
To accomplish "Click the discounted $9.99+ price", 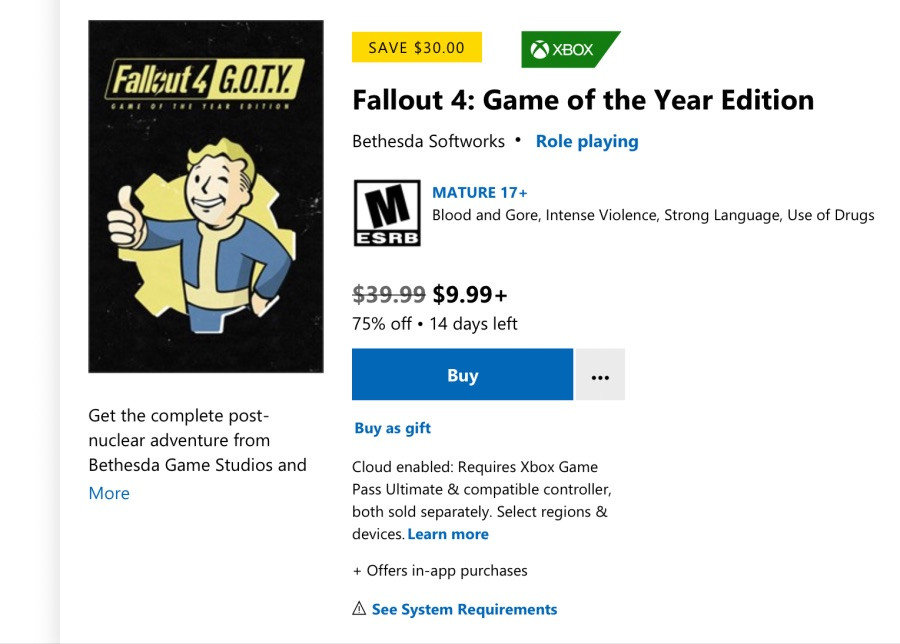I will tap(470, 294).
